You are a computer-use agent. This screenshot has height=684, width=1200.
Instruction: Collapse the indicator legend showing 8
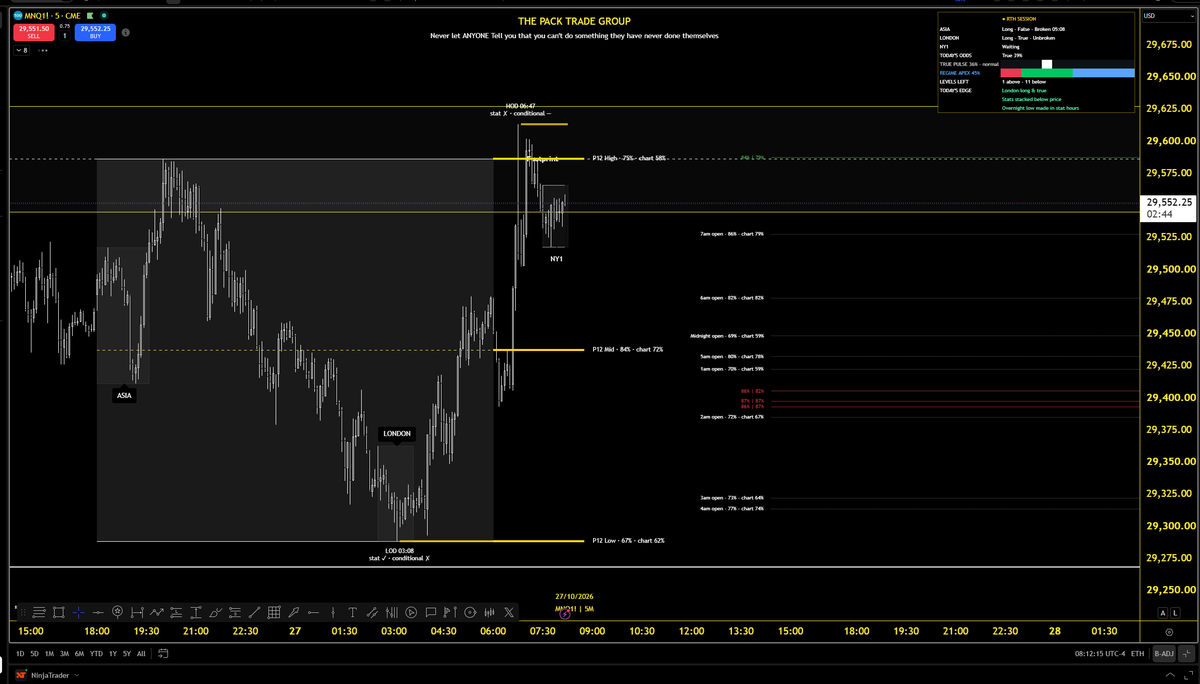pos(21,50)
